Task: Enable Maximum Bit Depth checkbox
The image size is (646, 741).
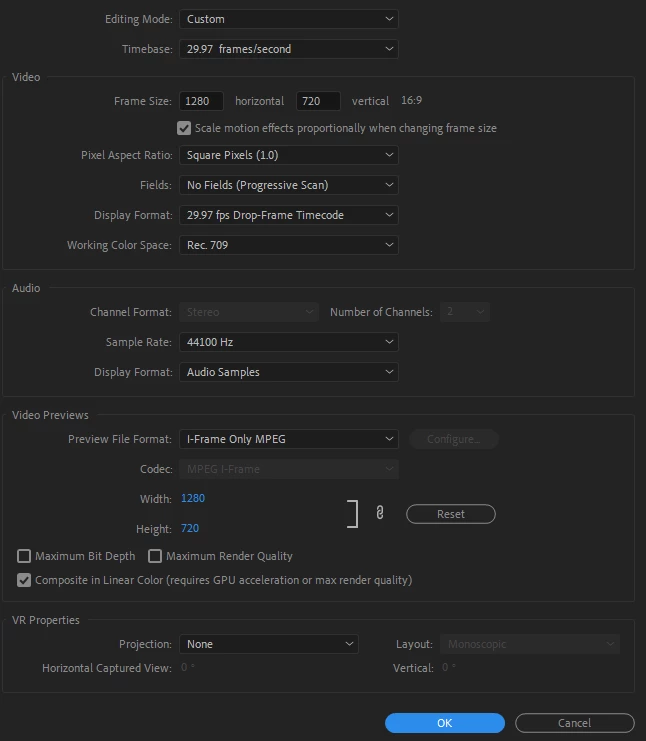Action: (24, 556)
